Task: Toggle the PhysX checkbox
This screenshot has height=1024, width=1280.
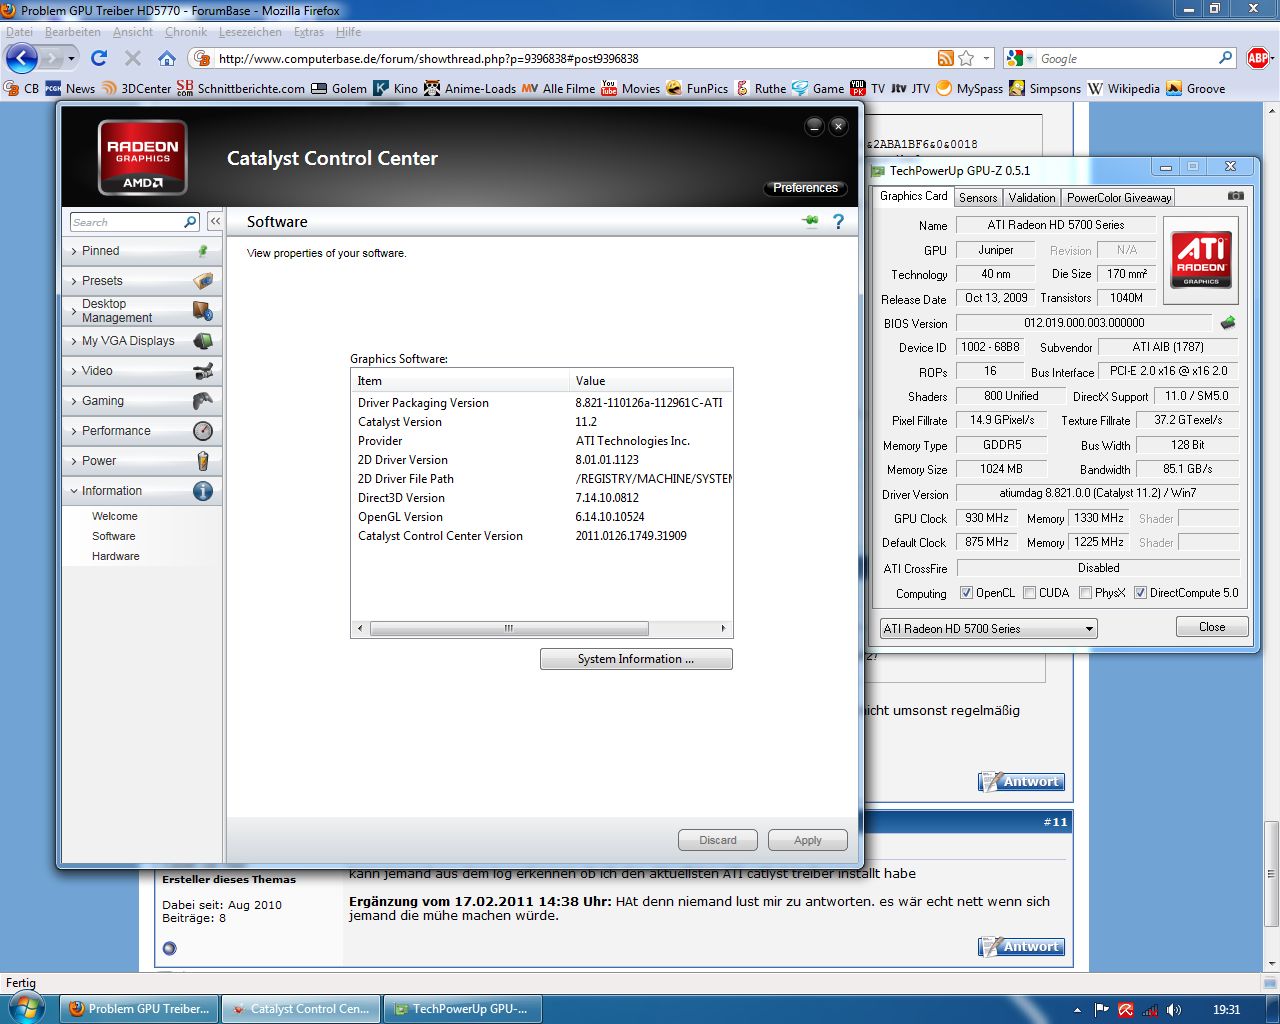Action: [x=1085, y=593]
